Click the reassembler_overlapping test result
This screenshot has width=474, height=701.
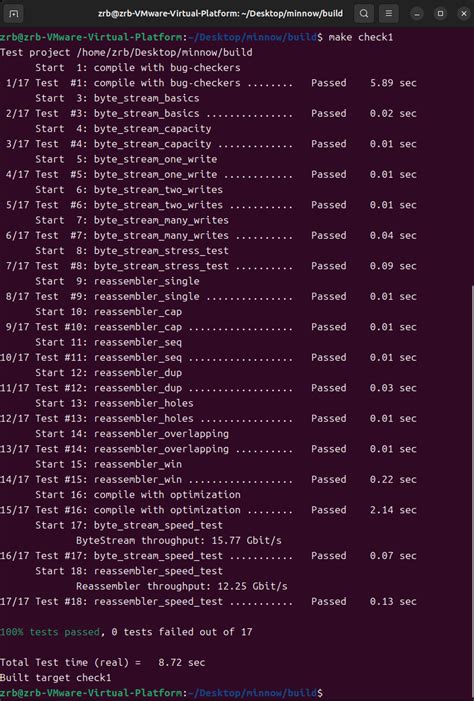click(208, 449)
